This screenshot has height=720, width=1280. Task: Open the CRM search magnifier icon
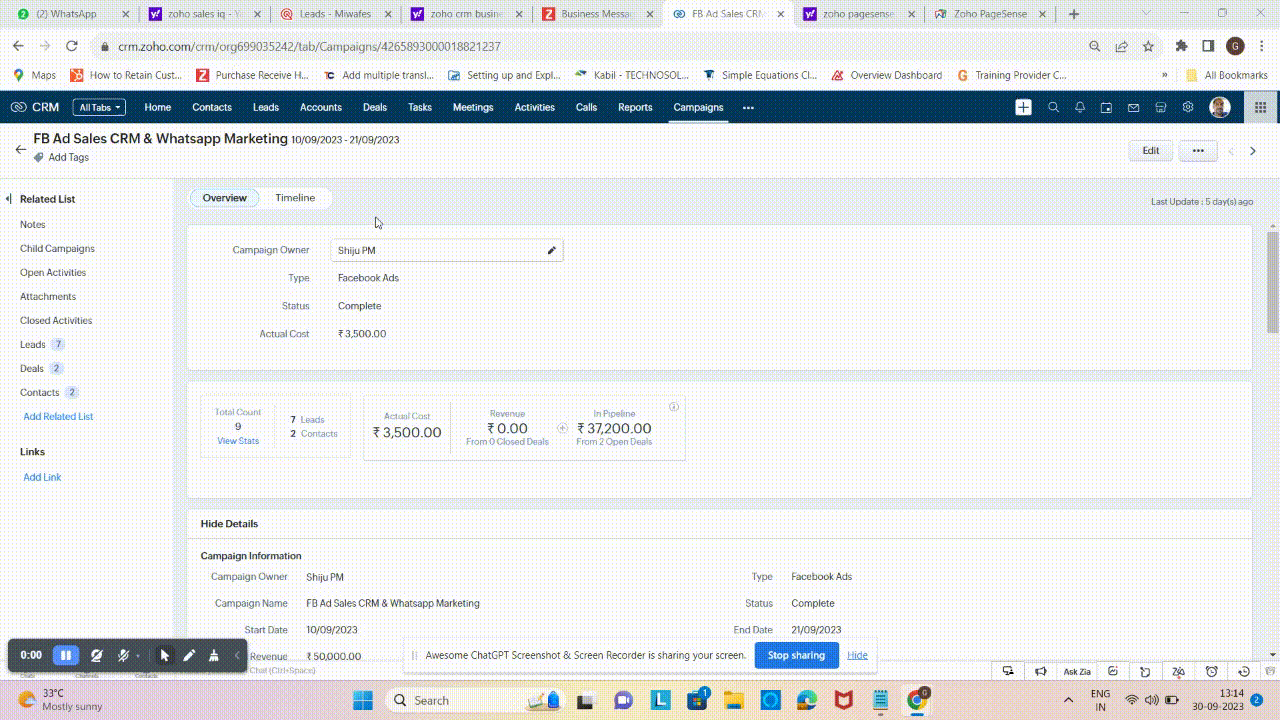click(1053, 107)
